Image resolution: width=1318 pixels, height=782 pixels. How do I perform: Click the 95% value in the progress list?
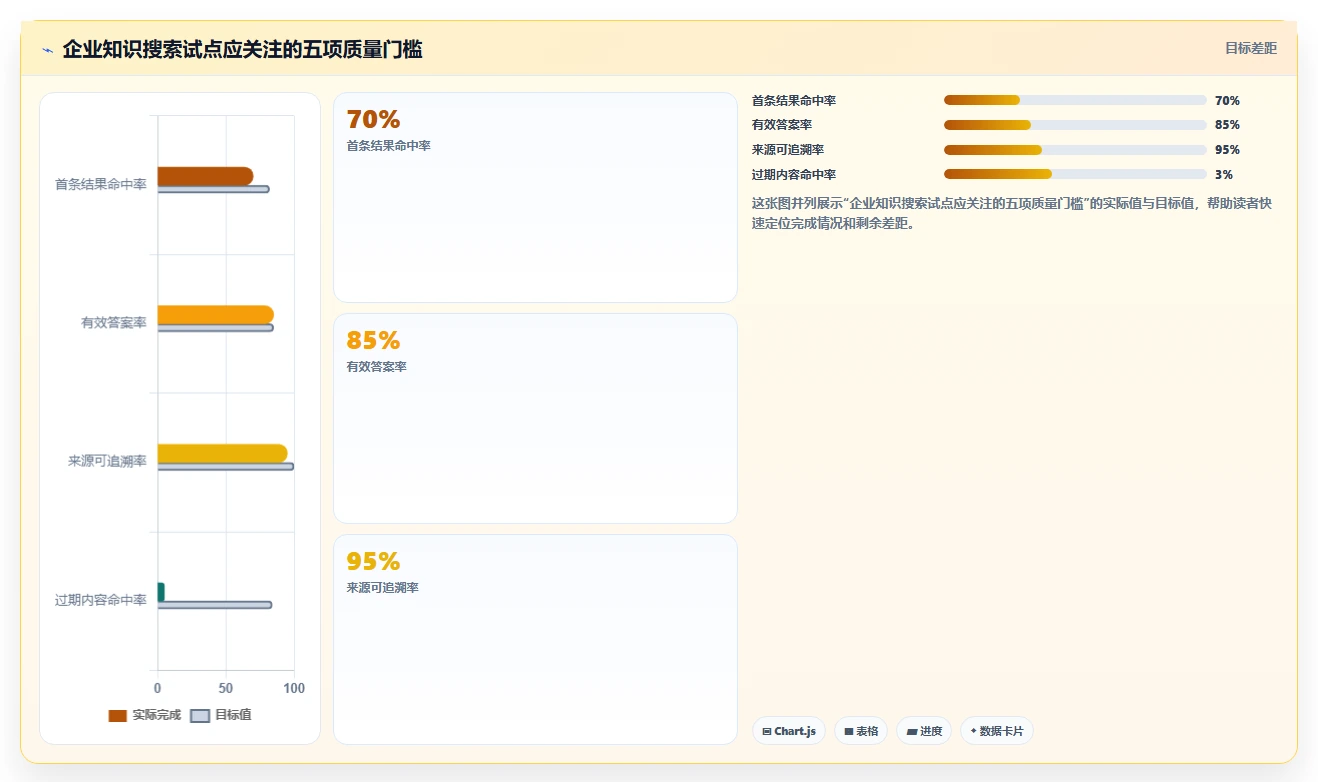[x=1227, y=150]
